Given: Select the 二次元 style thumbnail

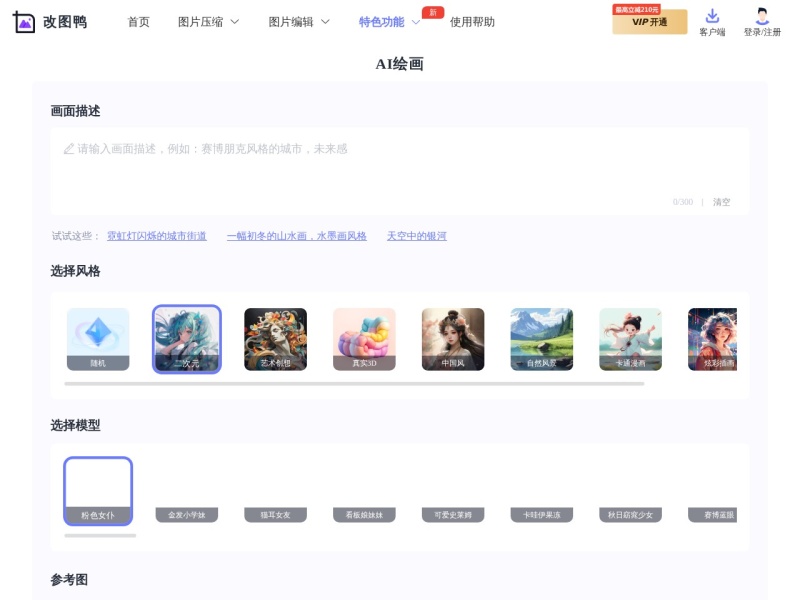Looking at the screenshot, I should 187,339.
